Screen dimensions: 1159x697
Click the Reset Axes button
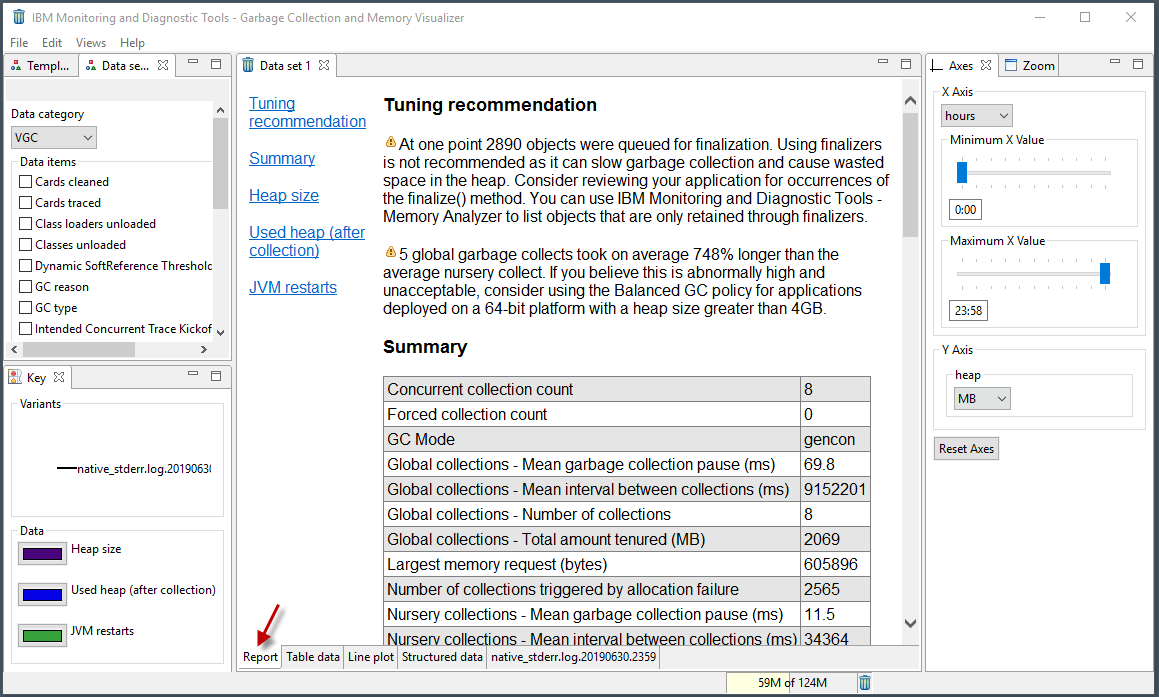966,449
